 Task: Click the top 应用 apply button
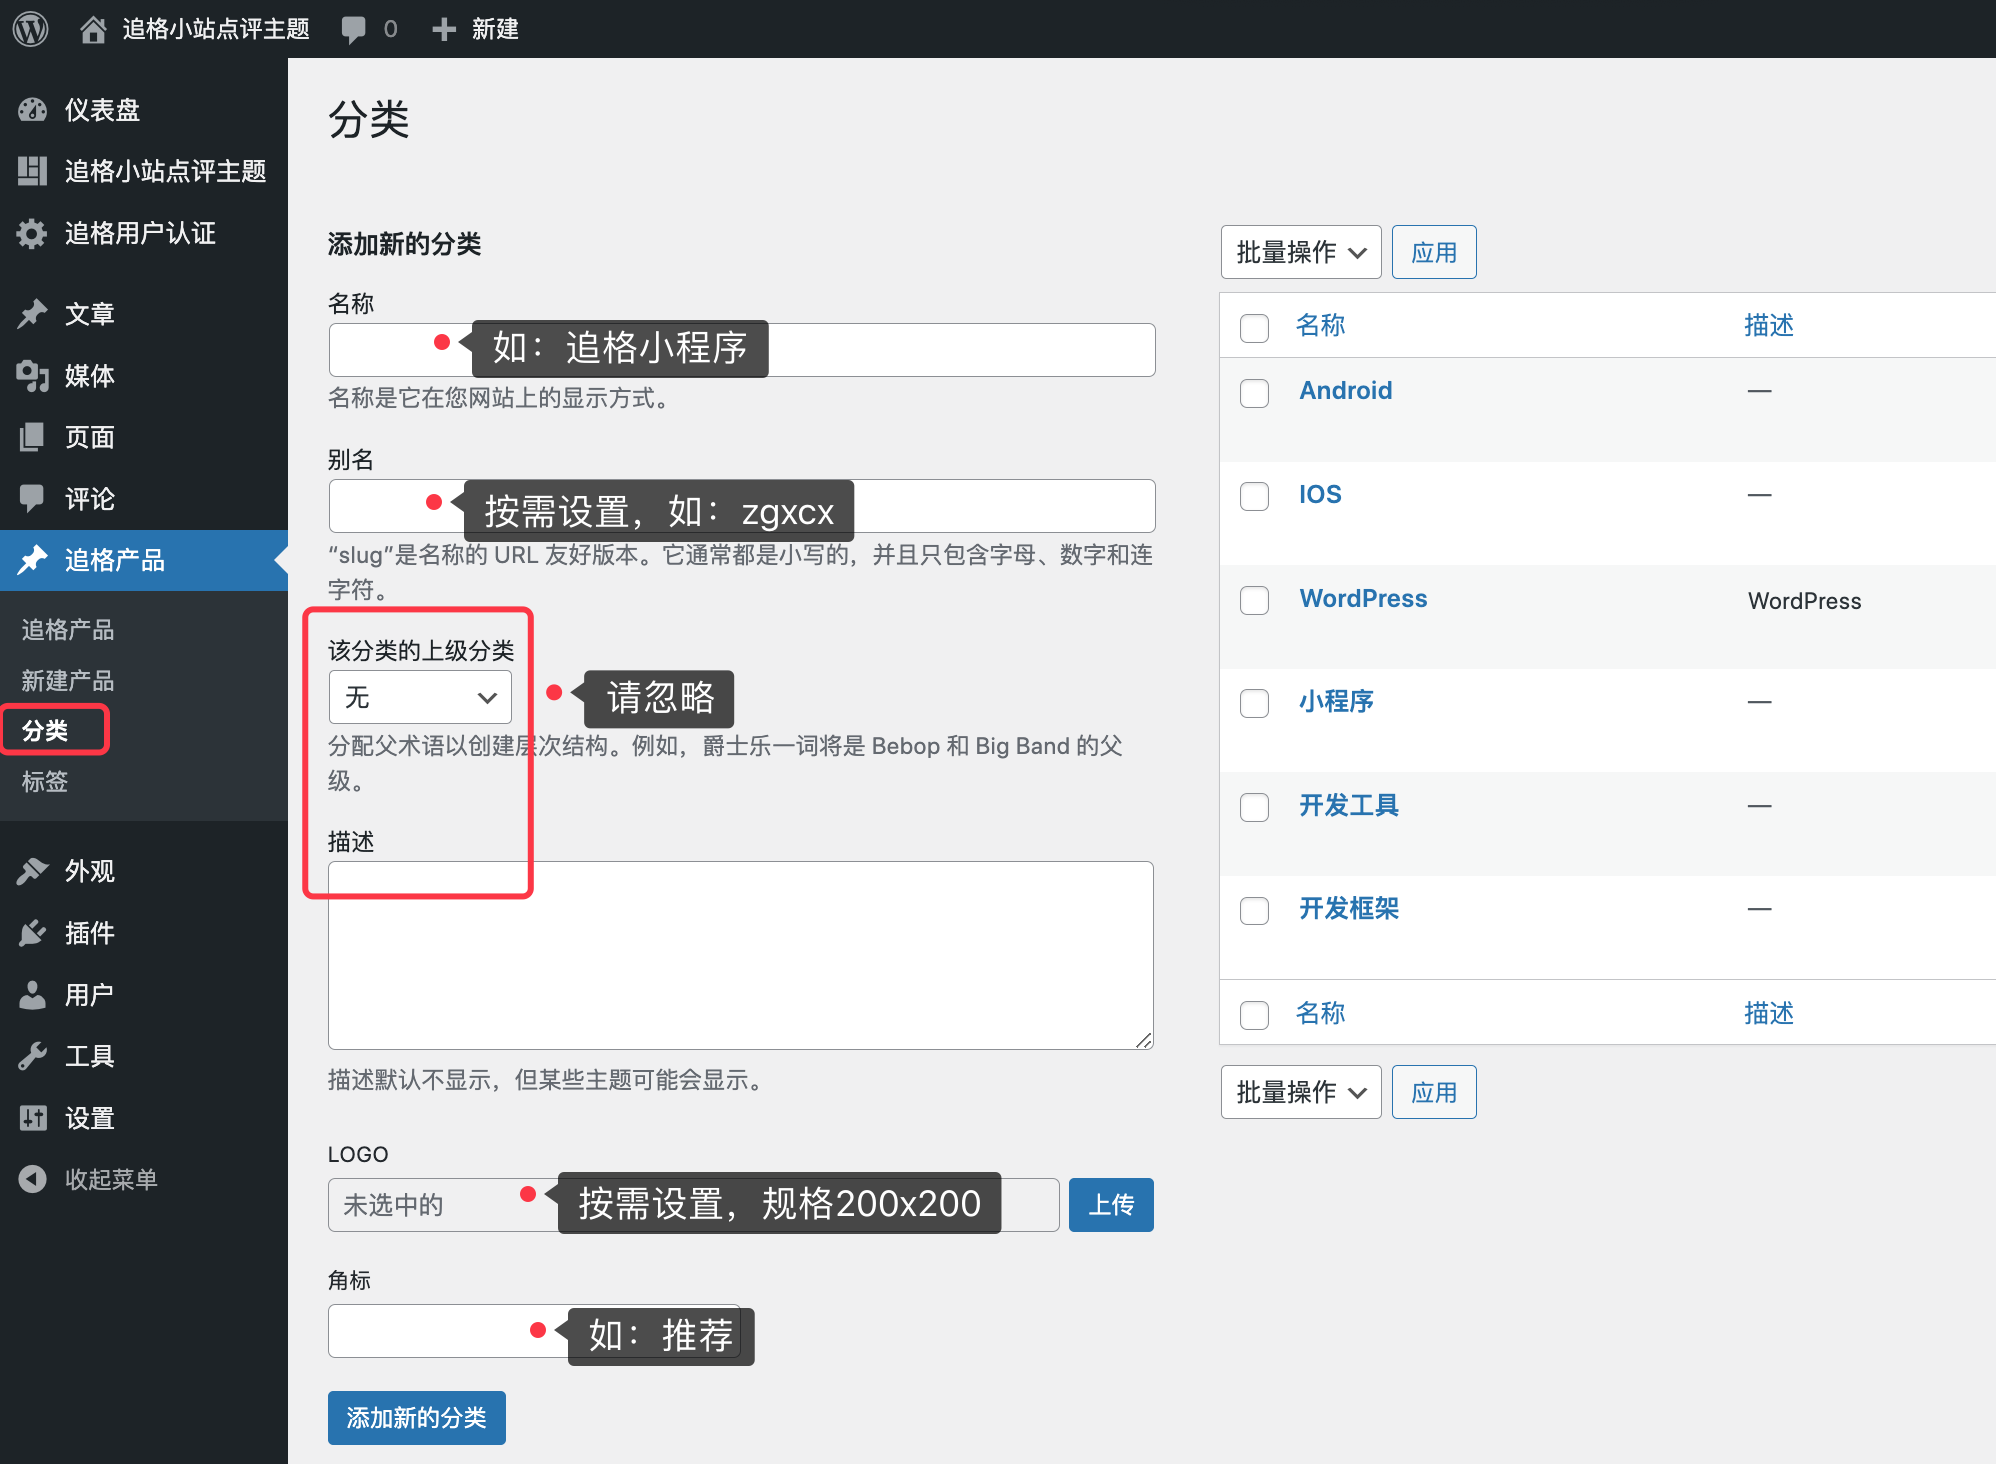[1434, 252]
